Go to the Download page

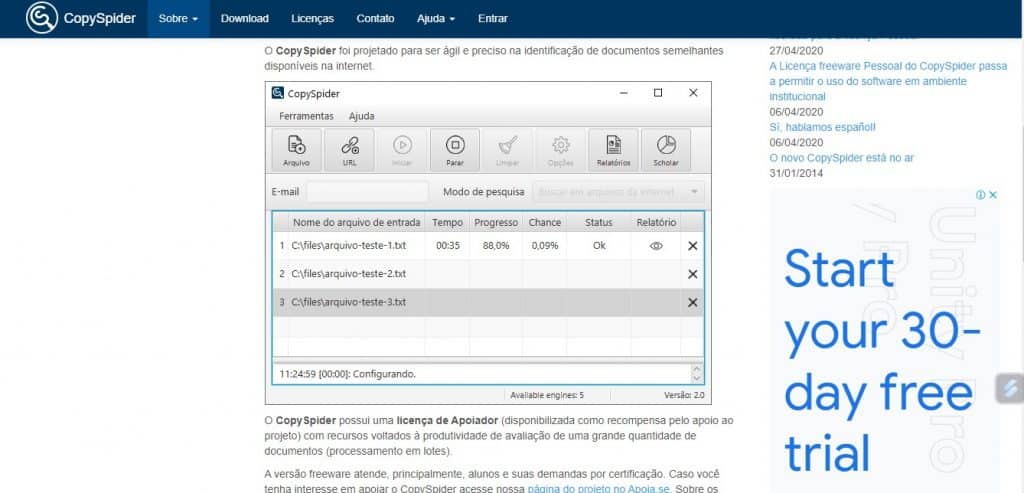click(x=244, y=18)
